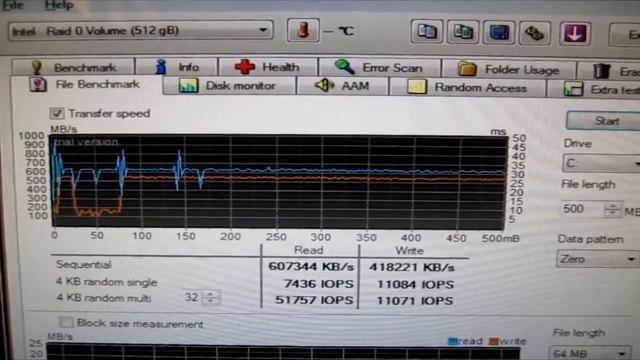Click the sequential read value 607344 KB/s
The image size is (640, 360).
click(x=311, y=267)
